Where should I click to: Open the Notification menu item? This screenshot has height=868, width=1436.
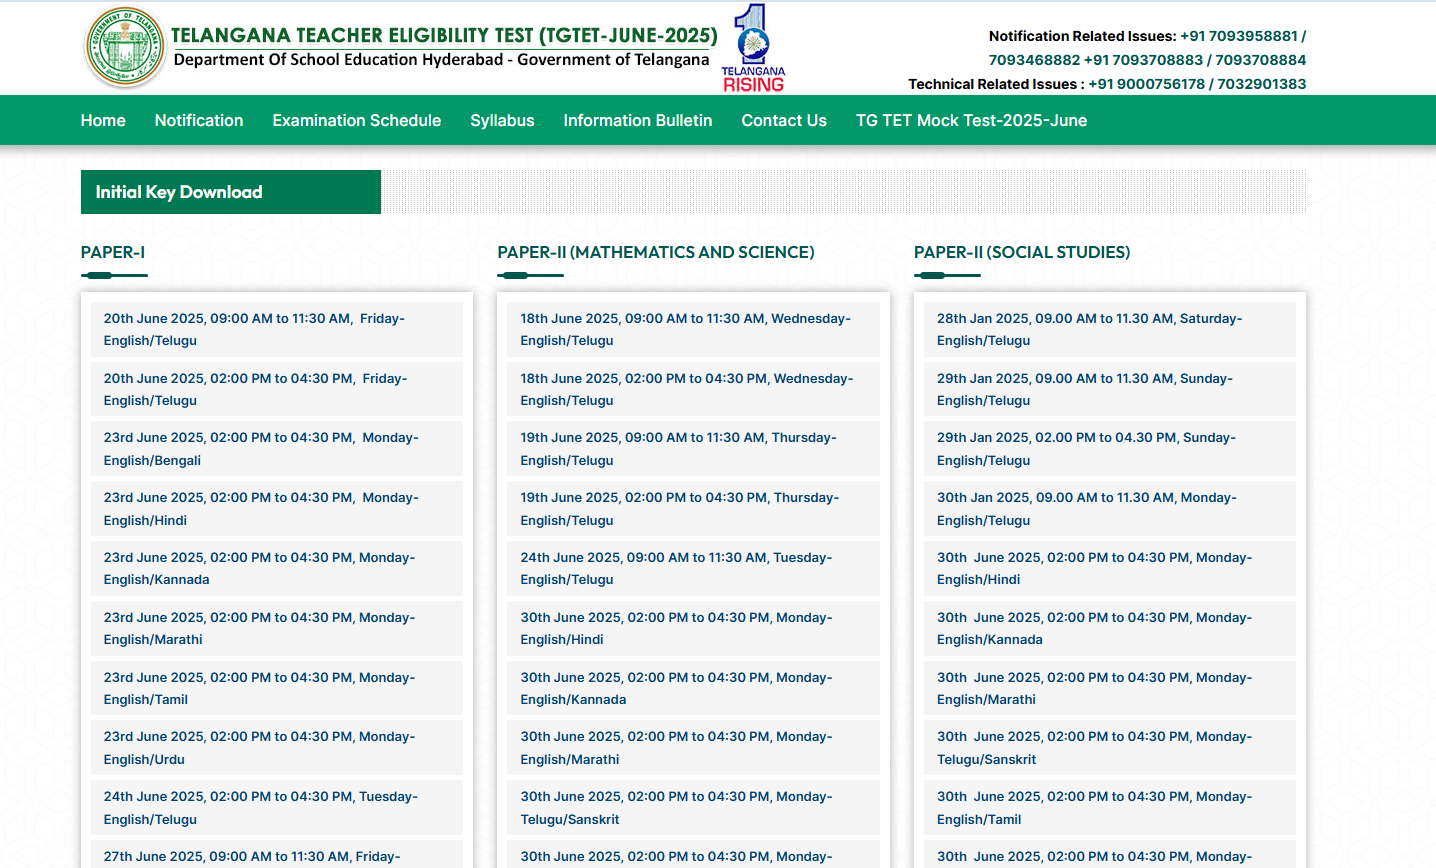point(199,120)
